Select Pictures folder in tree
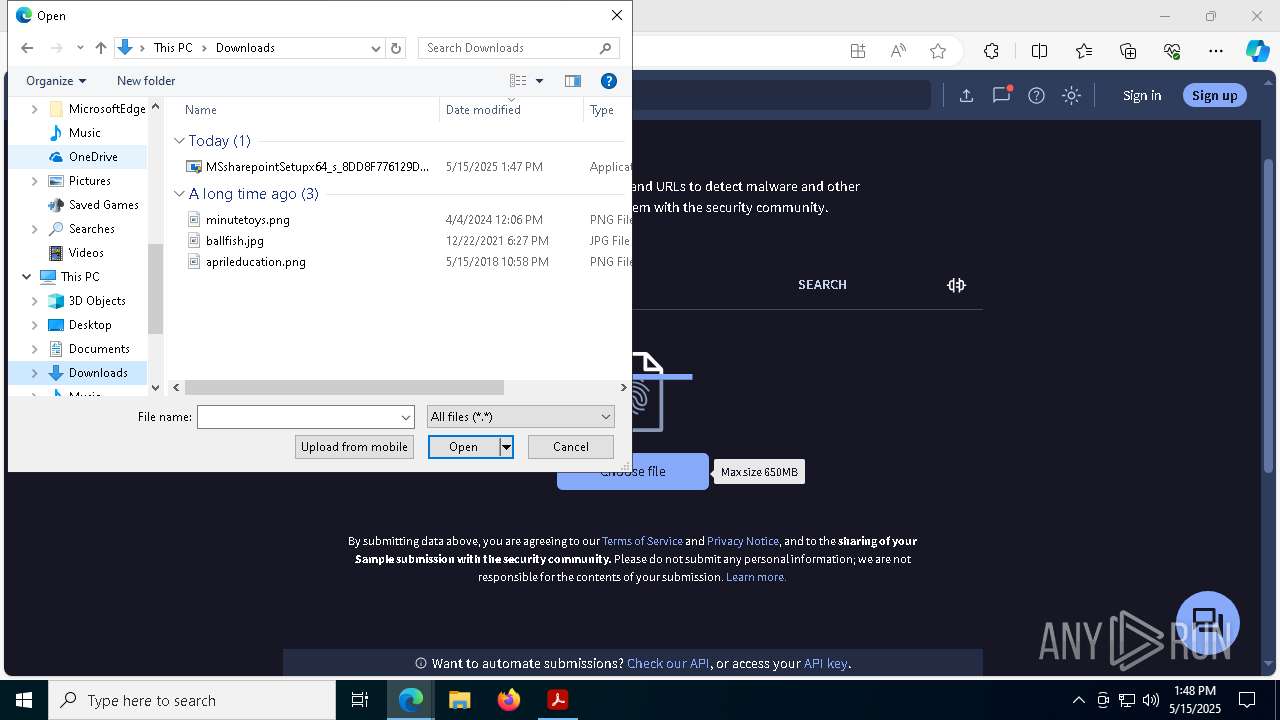The image size is (1280, 720). coord(89,181)
